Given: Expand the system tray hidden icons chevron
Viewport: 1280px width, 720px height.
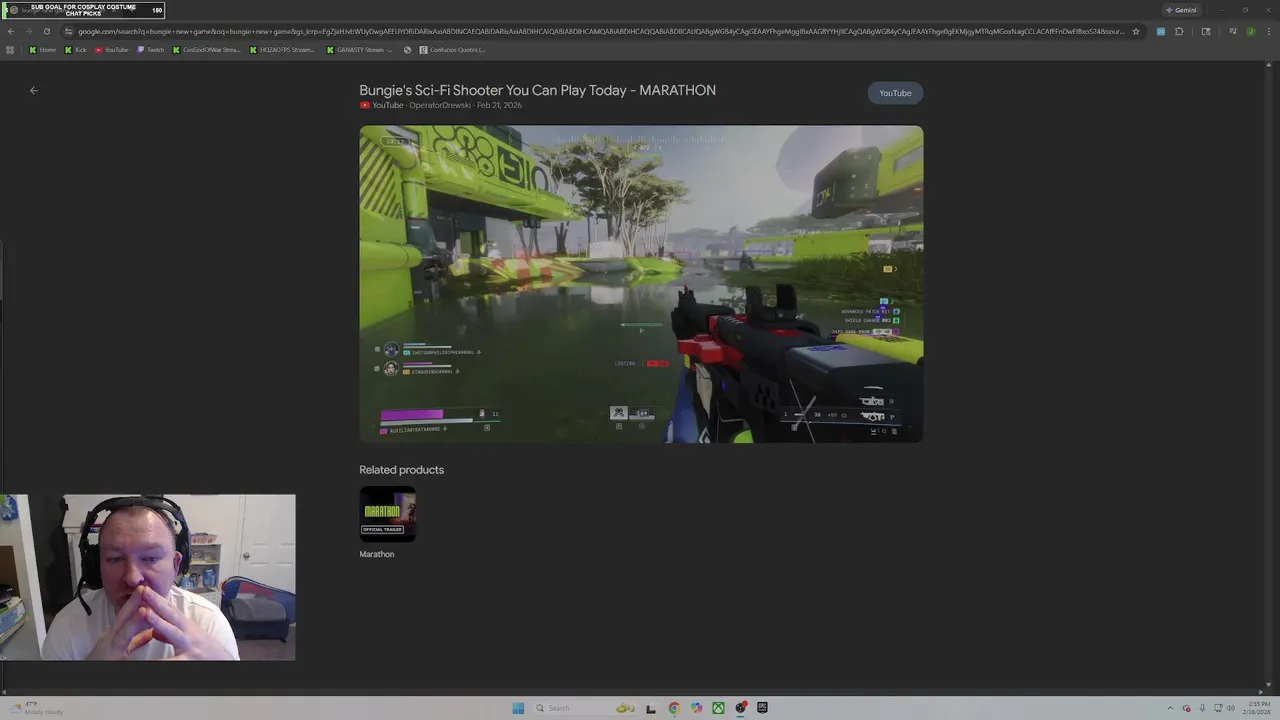Looking at the screenshot, I should (1170, 708).
